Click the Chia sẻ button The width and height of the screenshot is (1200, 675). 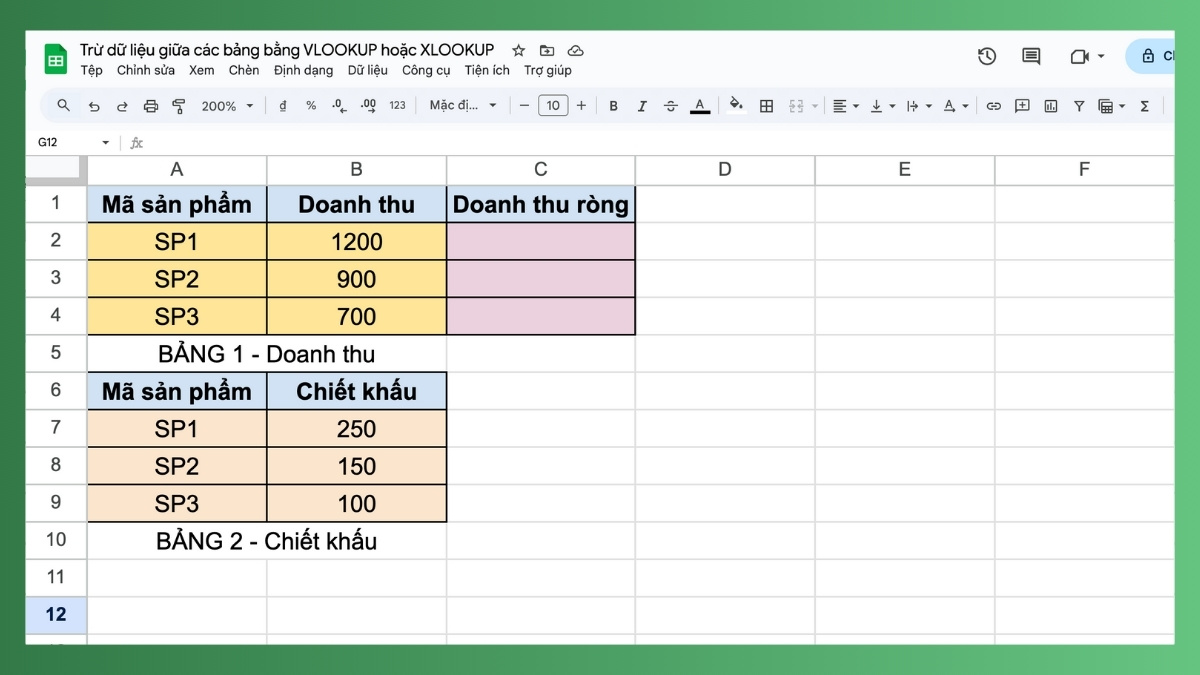pyautogui.click(x=1160, y=57)
